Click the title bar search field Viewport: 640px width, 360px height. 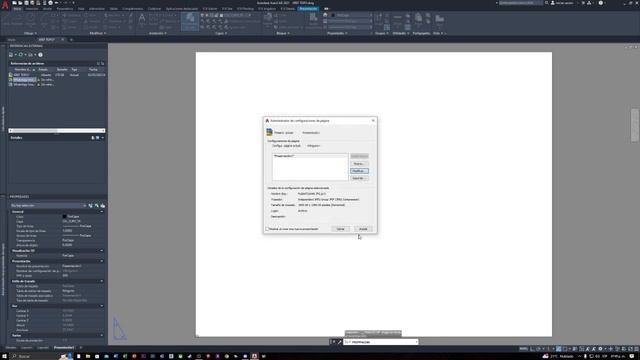click(x=521, y=3)
